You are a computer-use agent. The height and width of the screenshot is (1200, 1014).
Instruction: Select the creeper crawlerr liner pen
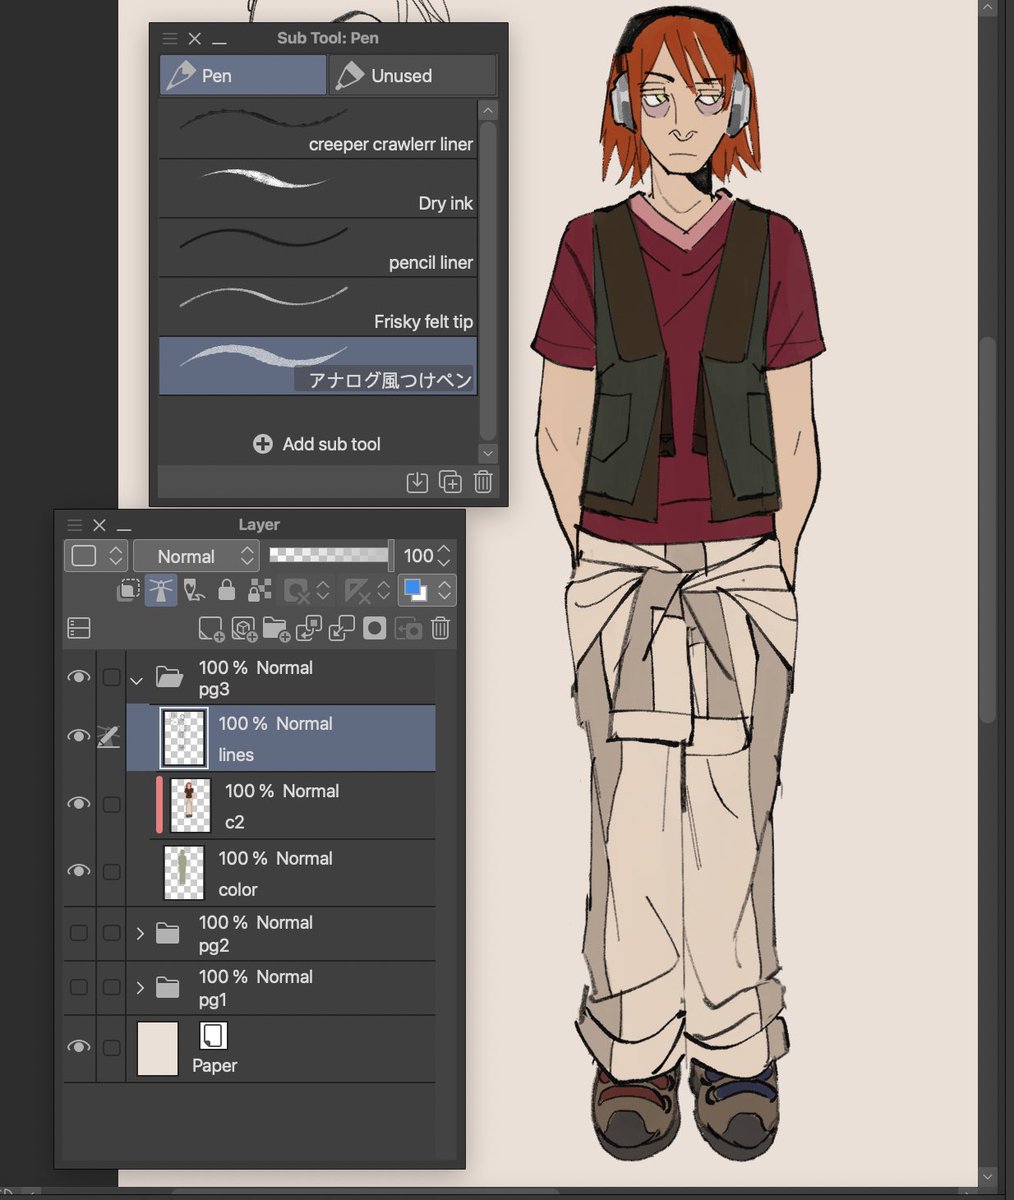coord(318,129)
